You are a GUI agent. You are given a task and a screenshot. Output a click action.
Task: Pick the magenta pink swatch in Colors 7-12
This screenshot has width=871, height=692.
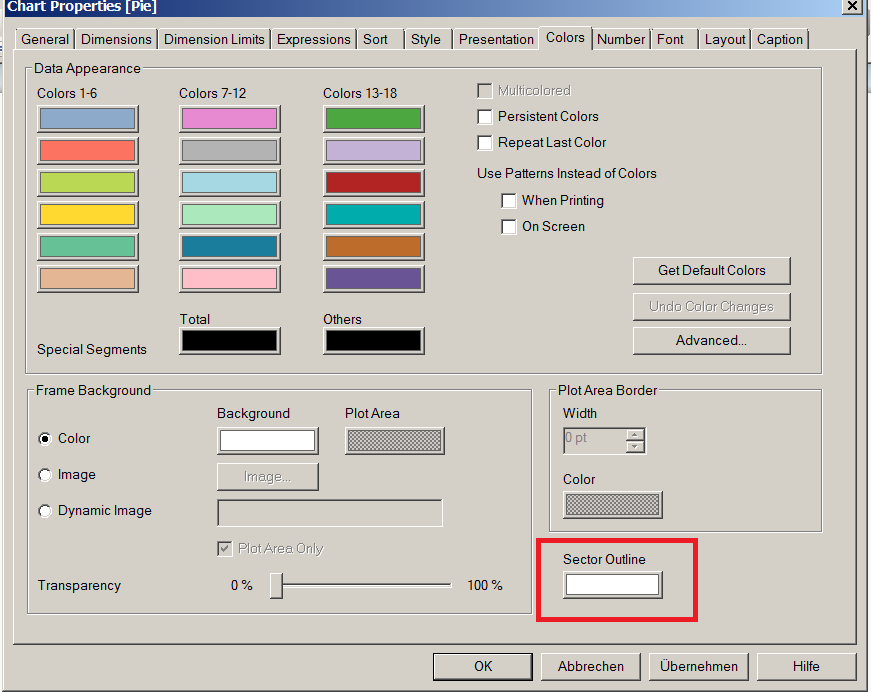(229, 119)
